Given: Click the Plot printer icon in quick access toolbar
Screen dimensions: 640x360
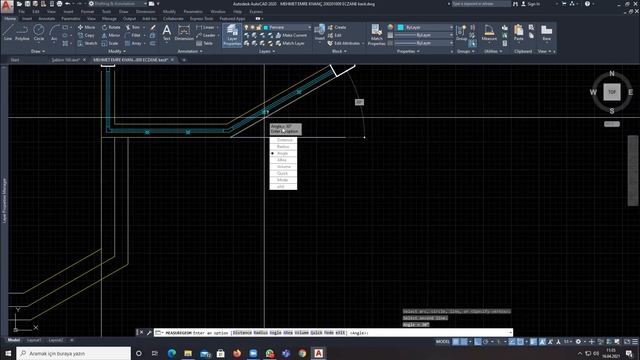Looking at the screenshot, I should [x=59, y=4].
